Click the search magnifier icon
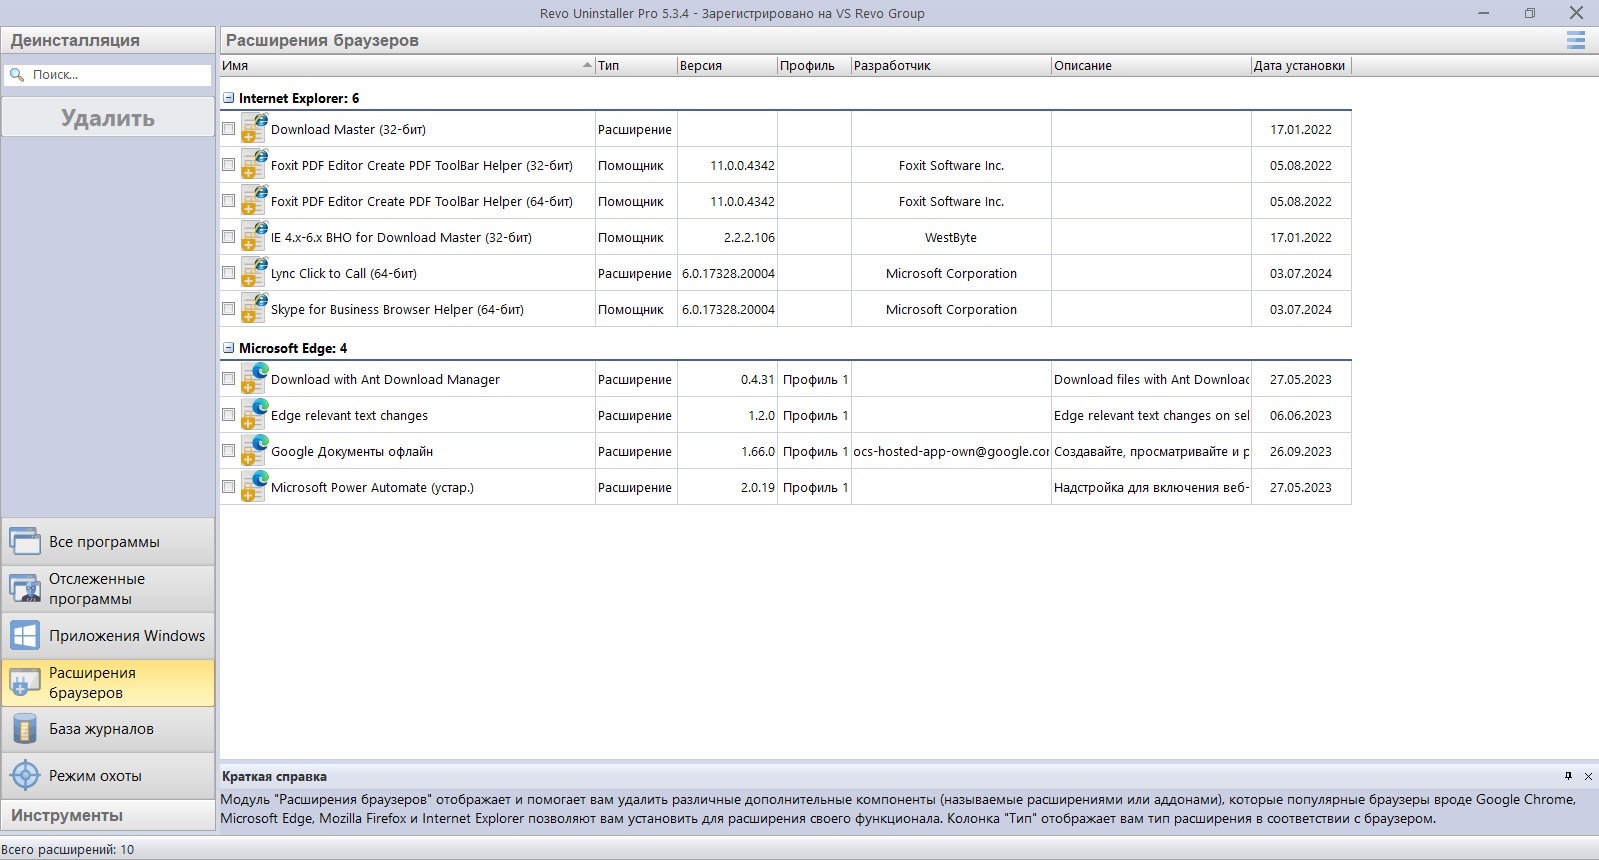The image size is (1599, 860). pyautogui.click(x=17, y=75)
